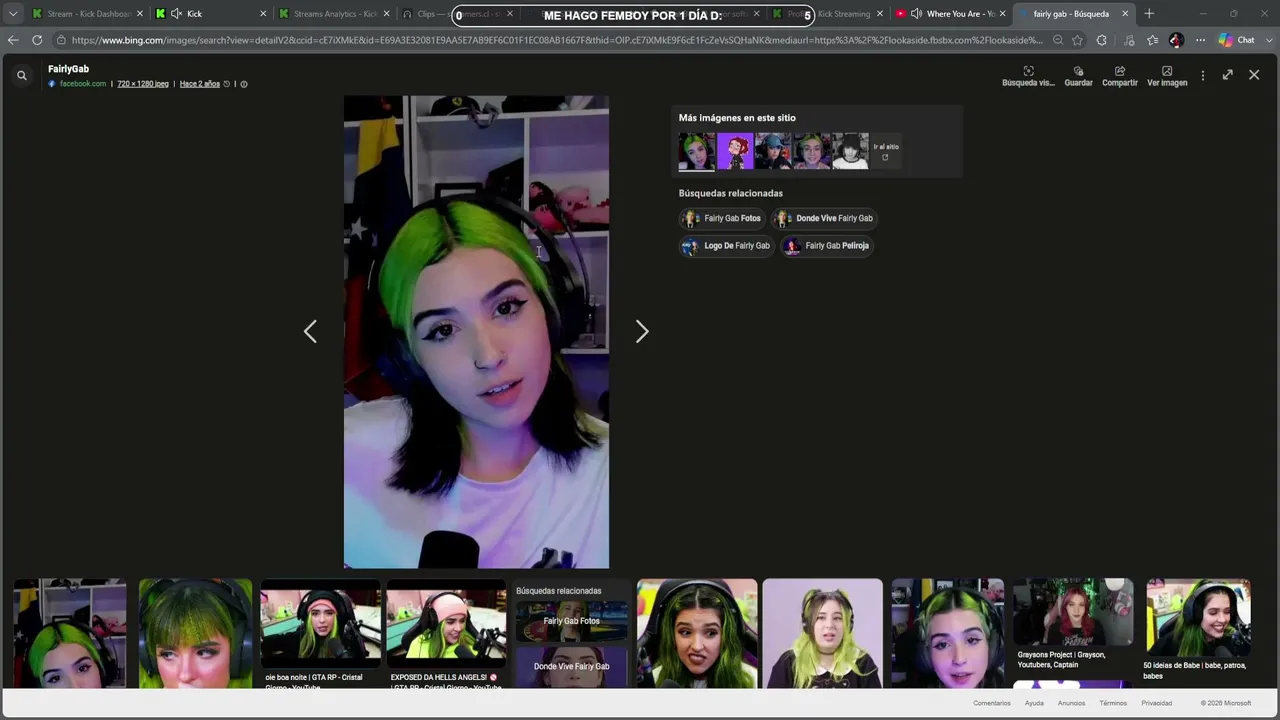The width and height of the screenshot is (1280, 720).
Task: Open the Ir al sitio link
Action: [886, 151]
